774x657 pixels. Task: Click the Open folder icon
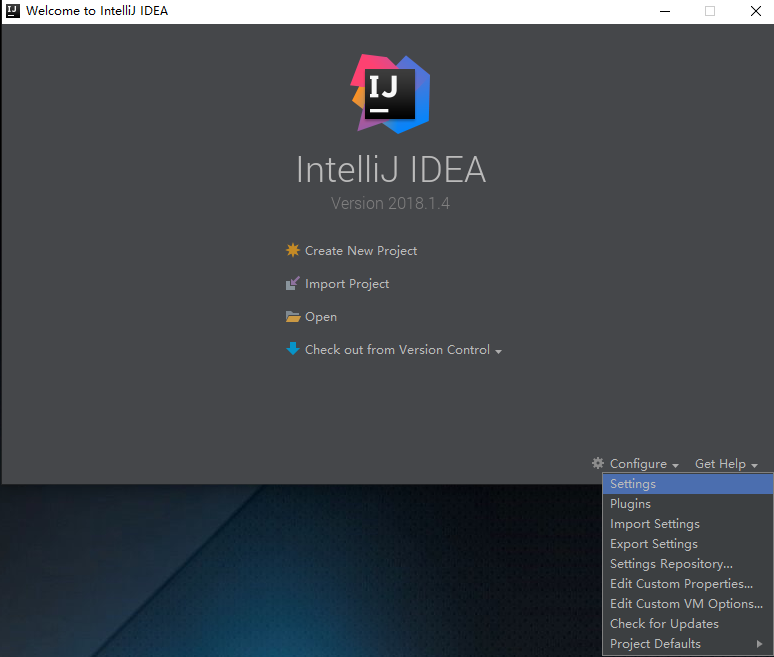coord(293,316)
